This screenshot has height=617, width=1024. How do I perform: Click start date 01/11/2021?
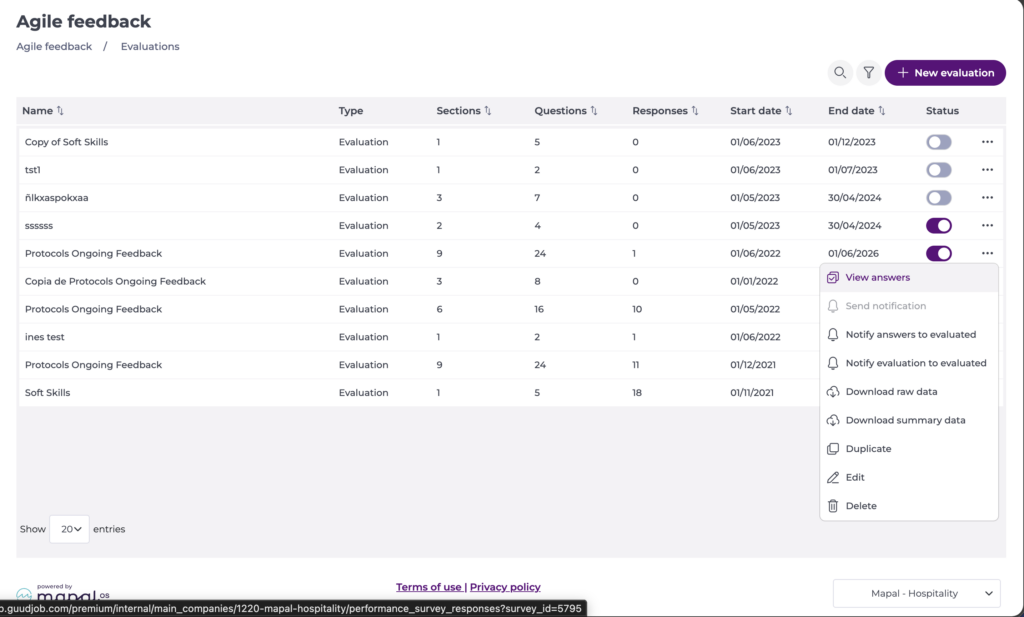tap(752, 392)
